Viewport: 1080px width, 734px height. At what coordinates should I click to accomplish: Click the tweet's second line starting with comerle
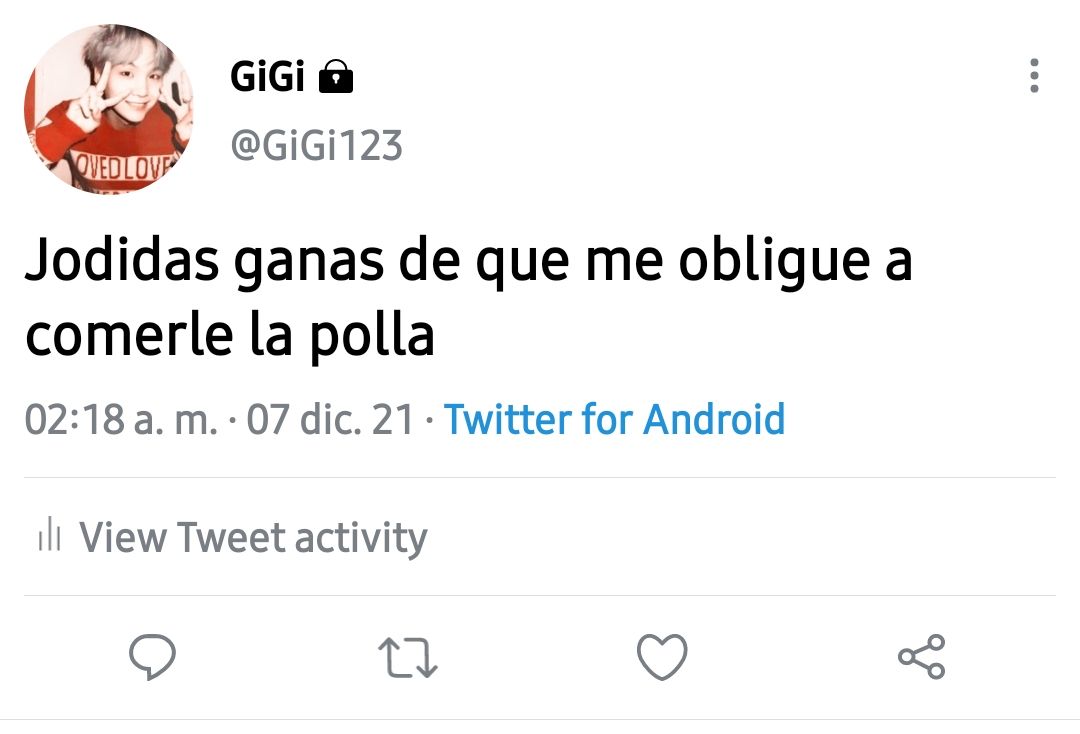click(x=230, y=335)
